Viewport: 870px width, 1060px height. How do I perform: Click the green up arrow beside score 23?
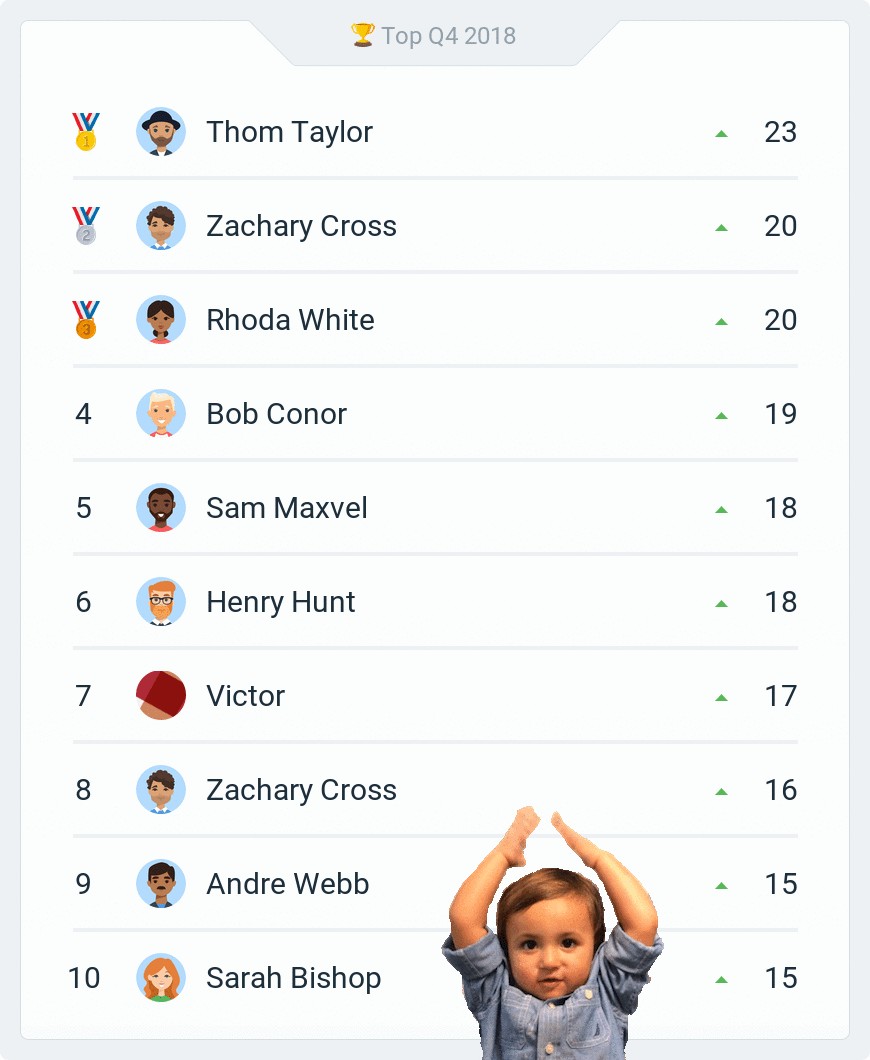tap(721, 133)
